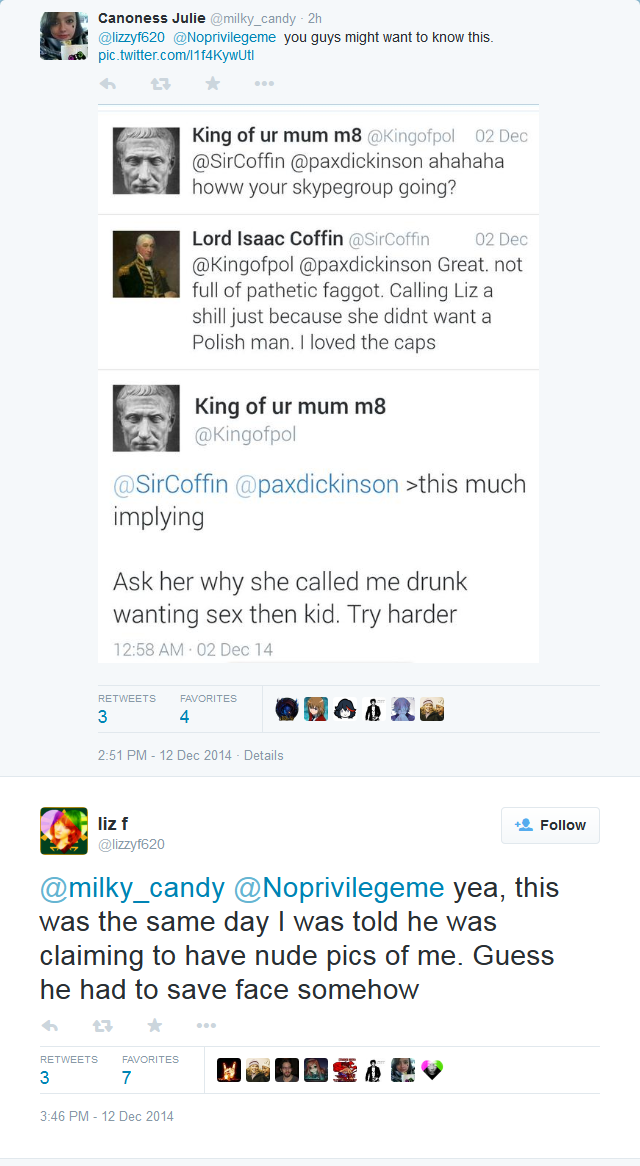Open @milky_candy mention in liz f's reply
Image resolution: width=640 pixels, height=1166 pixels.
click(132, 889)
